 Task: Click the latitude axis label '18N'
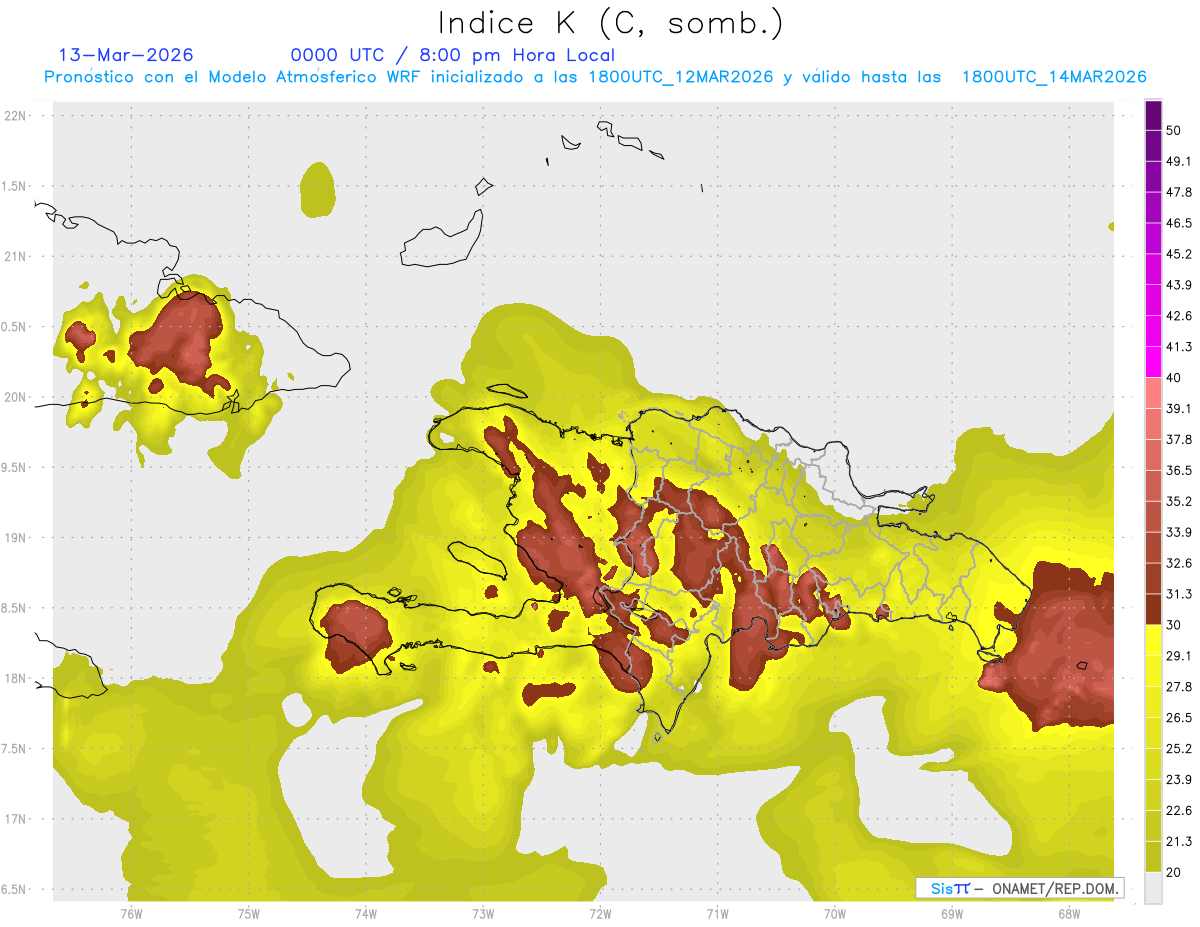[x=16, y=678]
